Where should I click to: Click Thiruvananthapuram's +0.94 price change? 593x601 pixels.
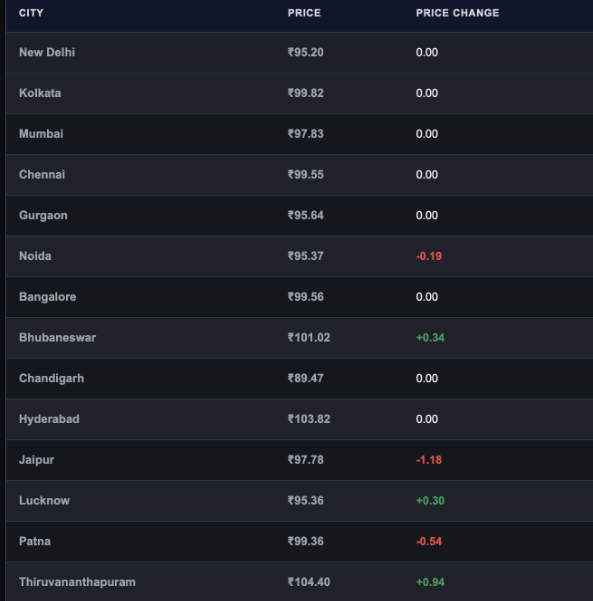[430, 582]
